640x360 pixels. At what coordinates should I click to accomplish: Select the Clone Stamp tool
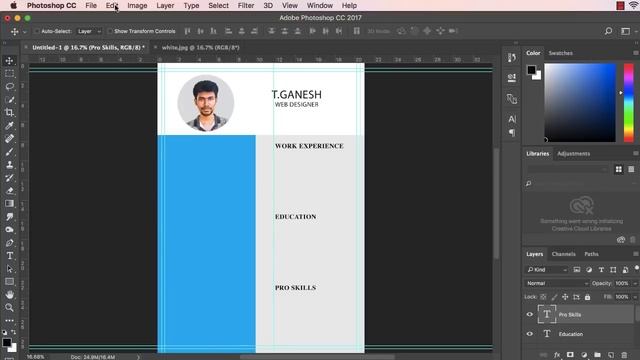[x=9, y=165]
